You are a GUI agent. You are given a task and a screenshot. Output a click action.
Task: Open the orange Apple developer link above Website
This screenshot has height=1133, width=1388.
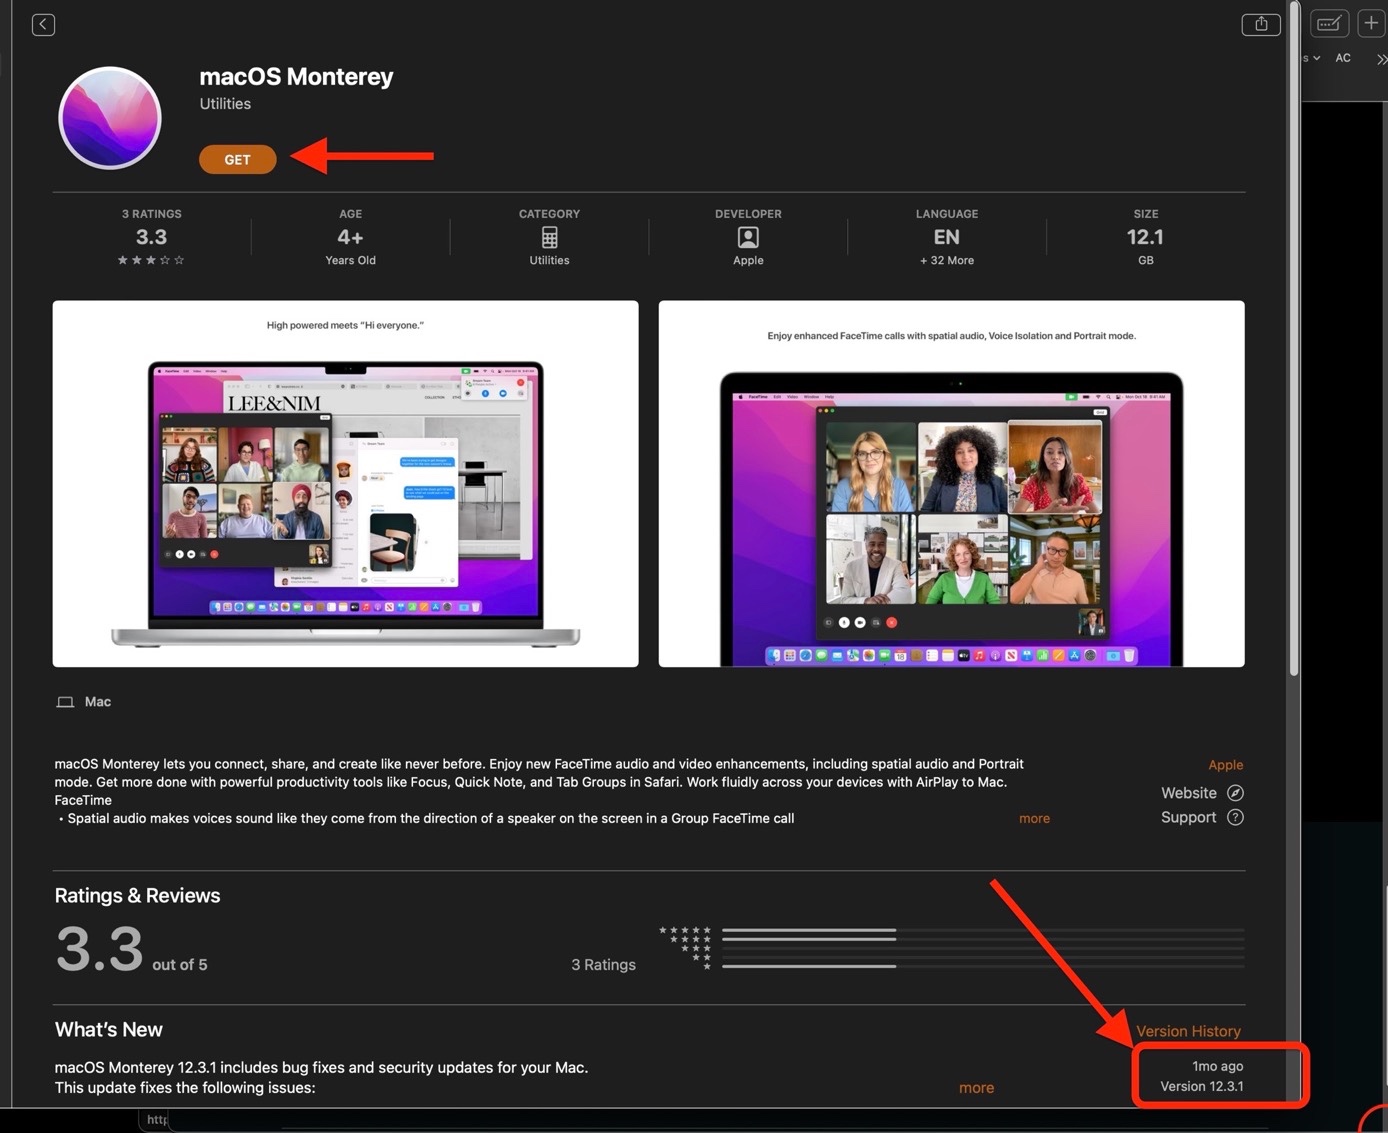click(1225, 765)
